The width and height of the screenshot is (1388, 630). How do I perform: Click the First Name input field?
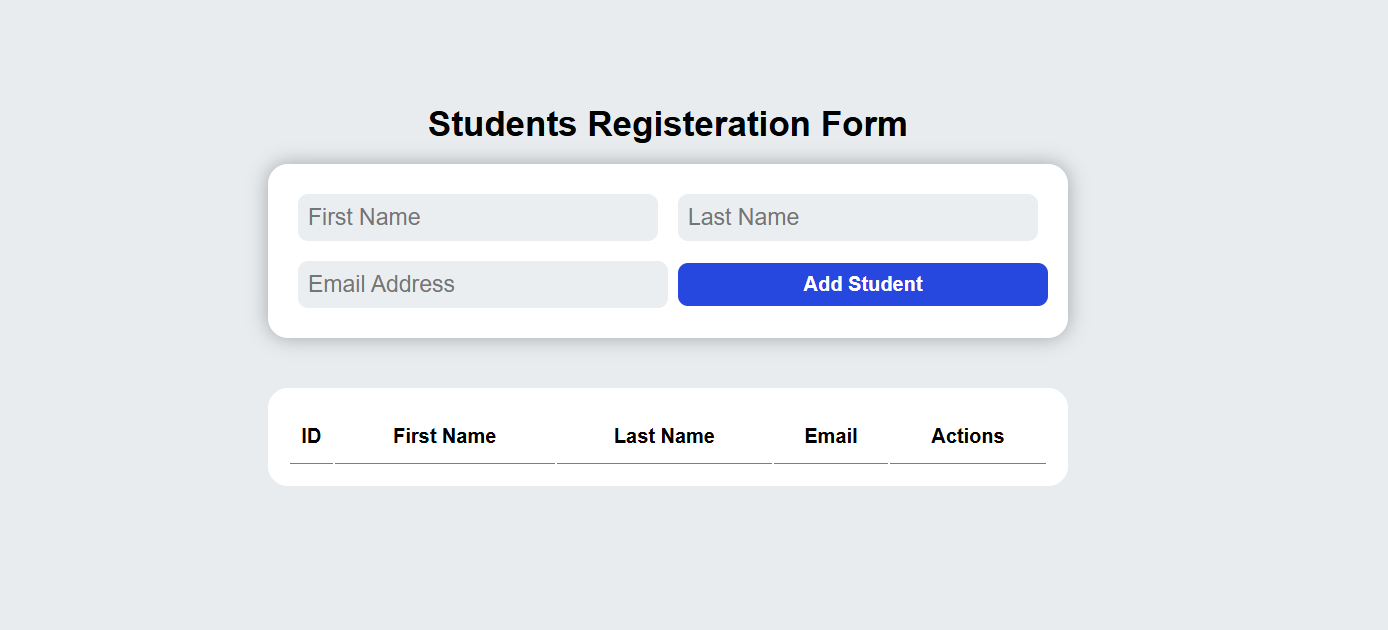tap(478, 217)
